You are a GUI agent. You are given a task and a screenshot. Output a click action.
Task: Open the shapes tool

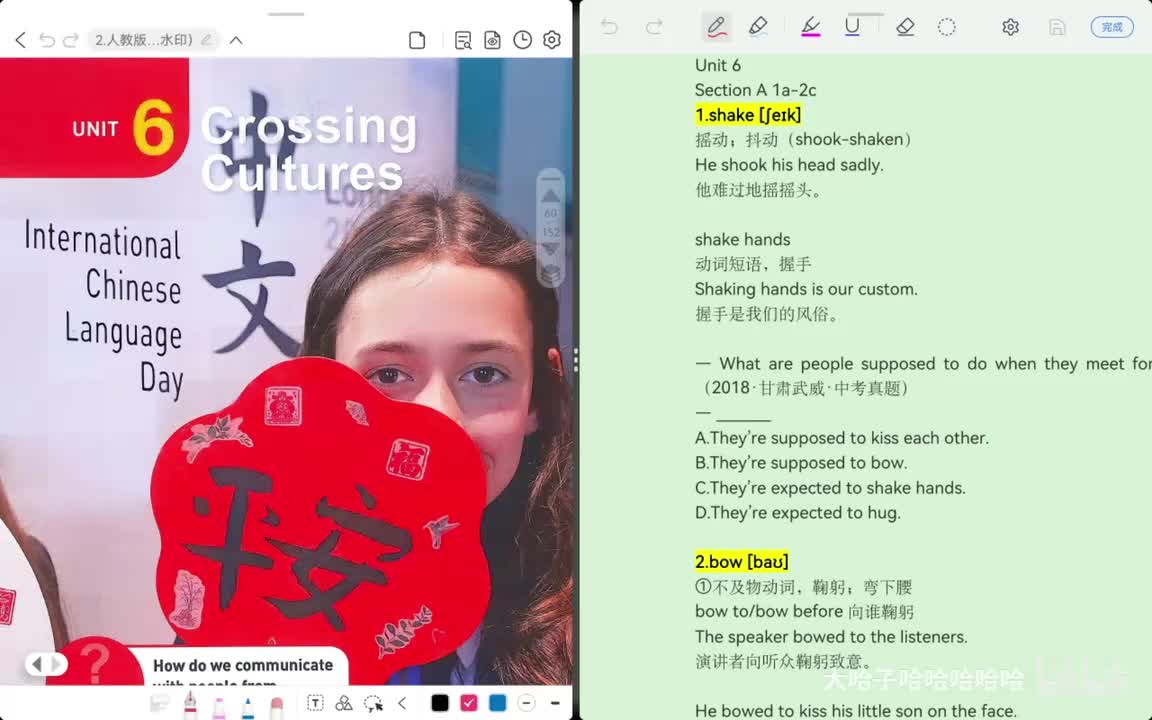343,703
